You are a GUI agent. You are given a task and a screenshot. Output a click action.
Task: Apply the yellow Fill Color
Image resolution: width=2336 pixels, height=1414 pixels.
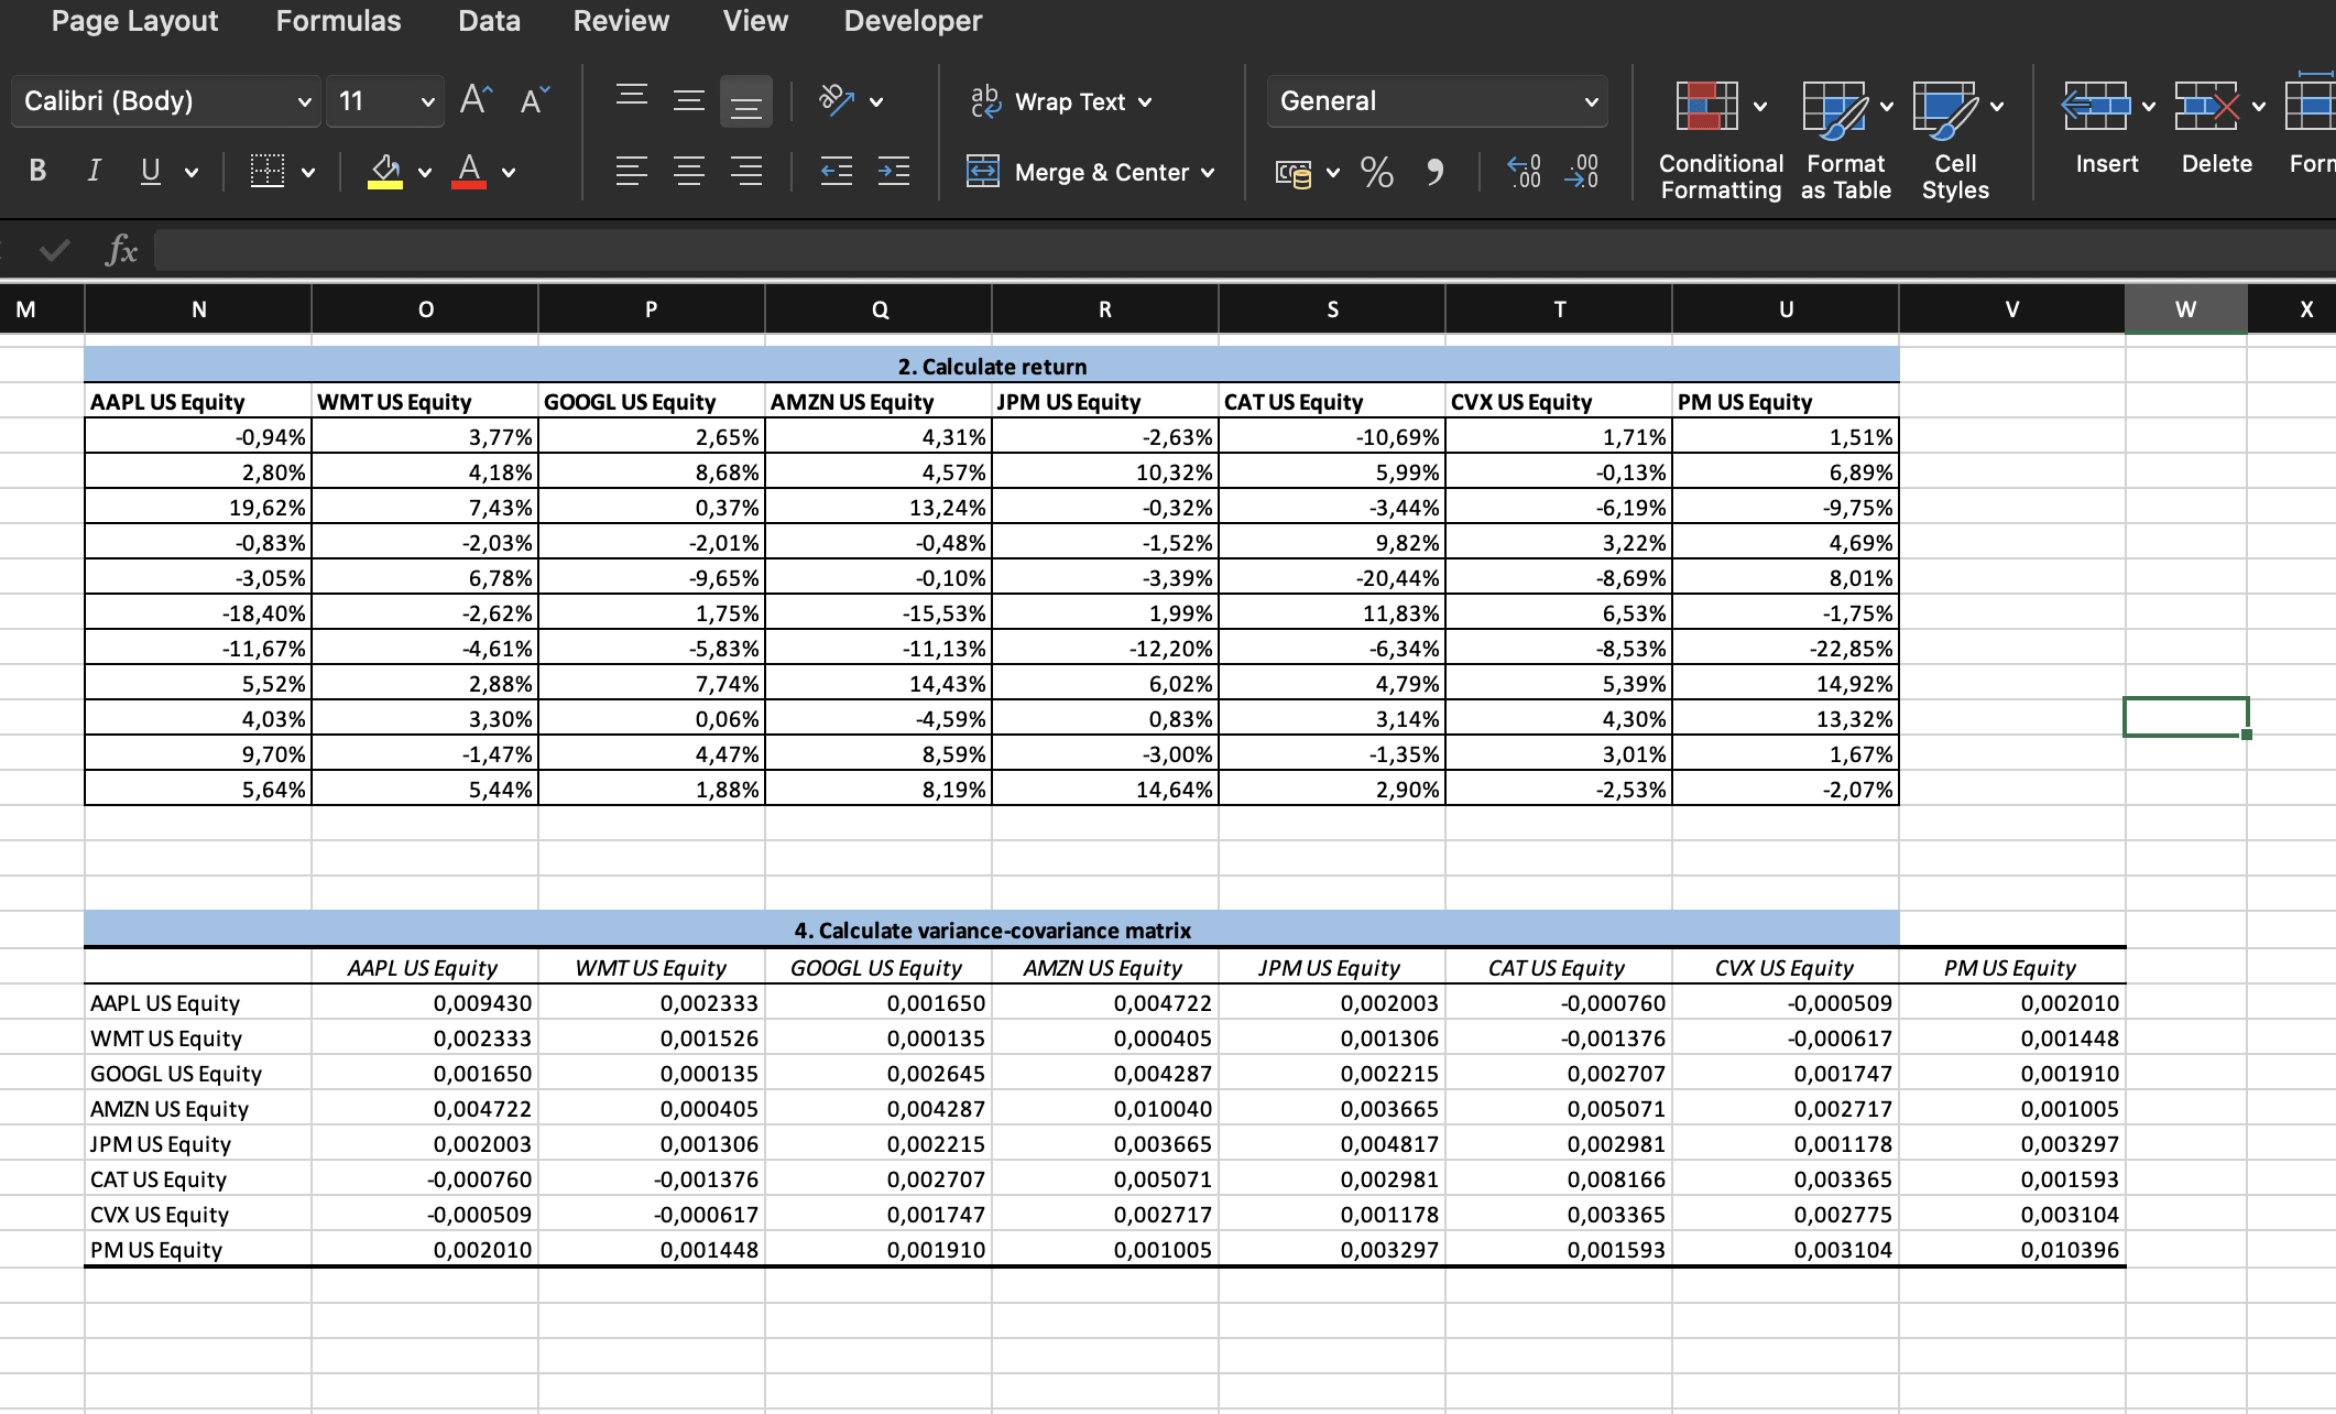coord(385,171)
